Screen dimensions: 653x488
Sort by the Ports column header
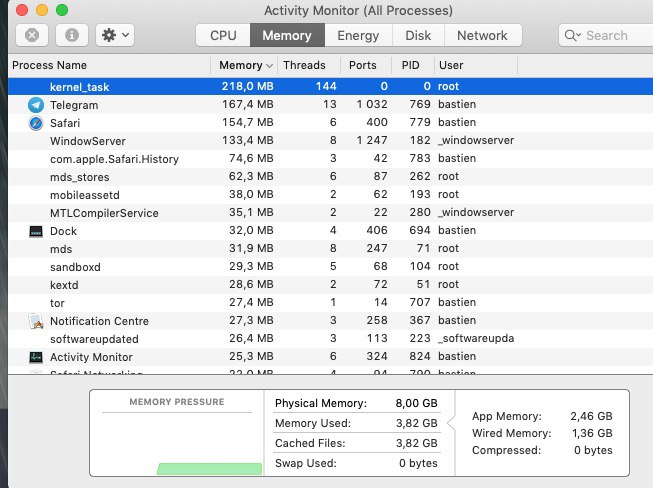click(x=366, y=65)
